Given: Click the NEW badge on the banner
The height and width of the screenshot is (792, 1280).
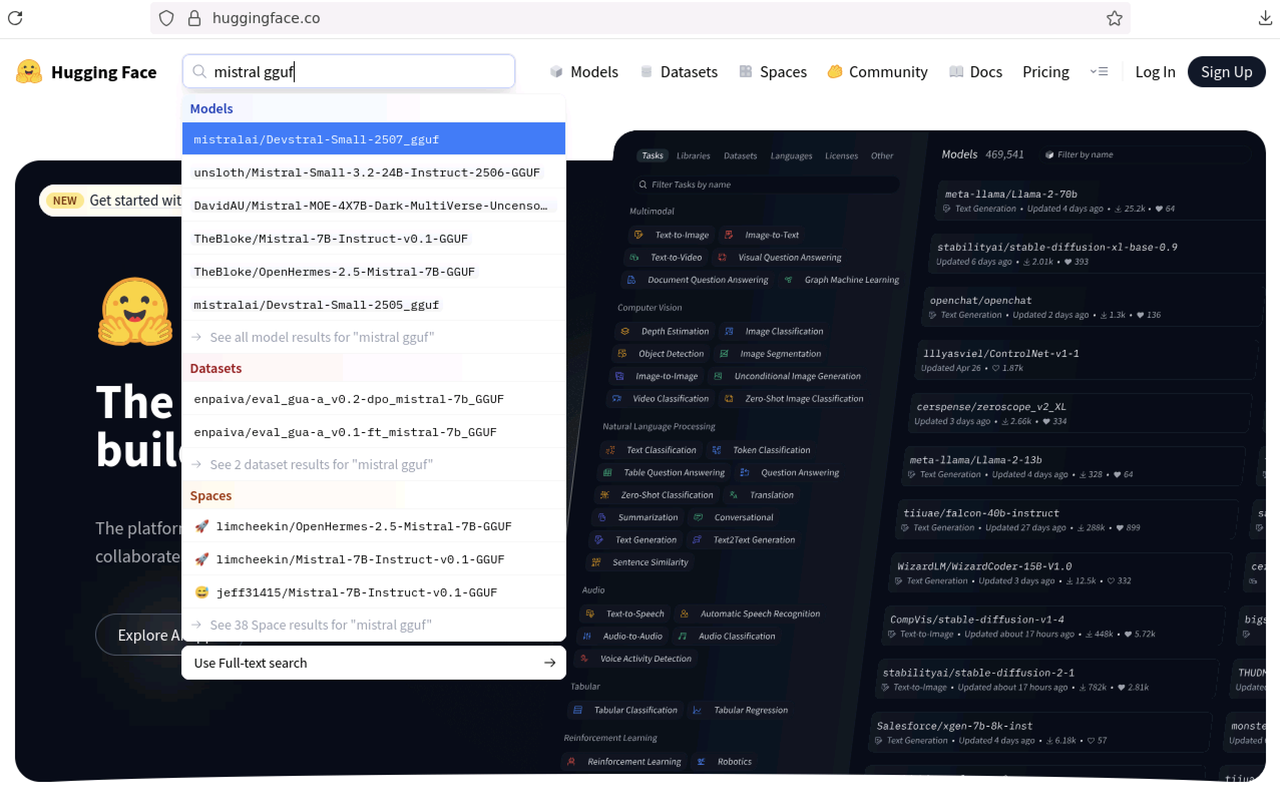Looking at the screenshot, I should point(65,200).
